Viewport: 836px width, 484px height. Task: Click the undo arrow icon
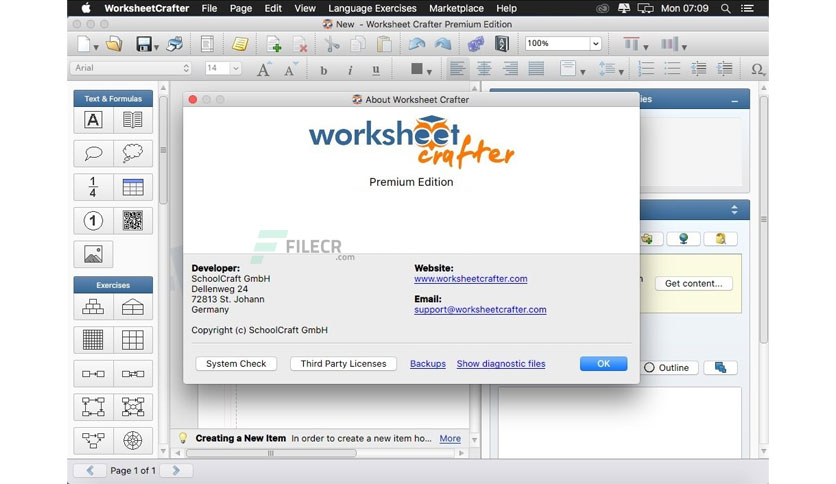pyautogui.click(x=417, y=44)
